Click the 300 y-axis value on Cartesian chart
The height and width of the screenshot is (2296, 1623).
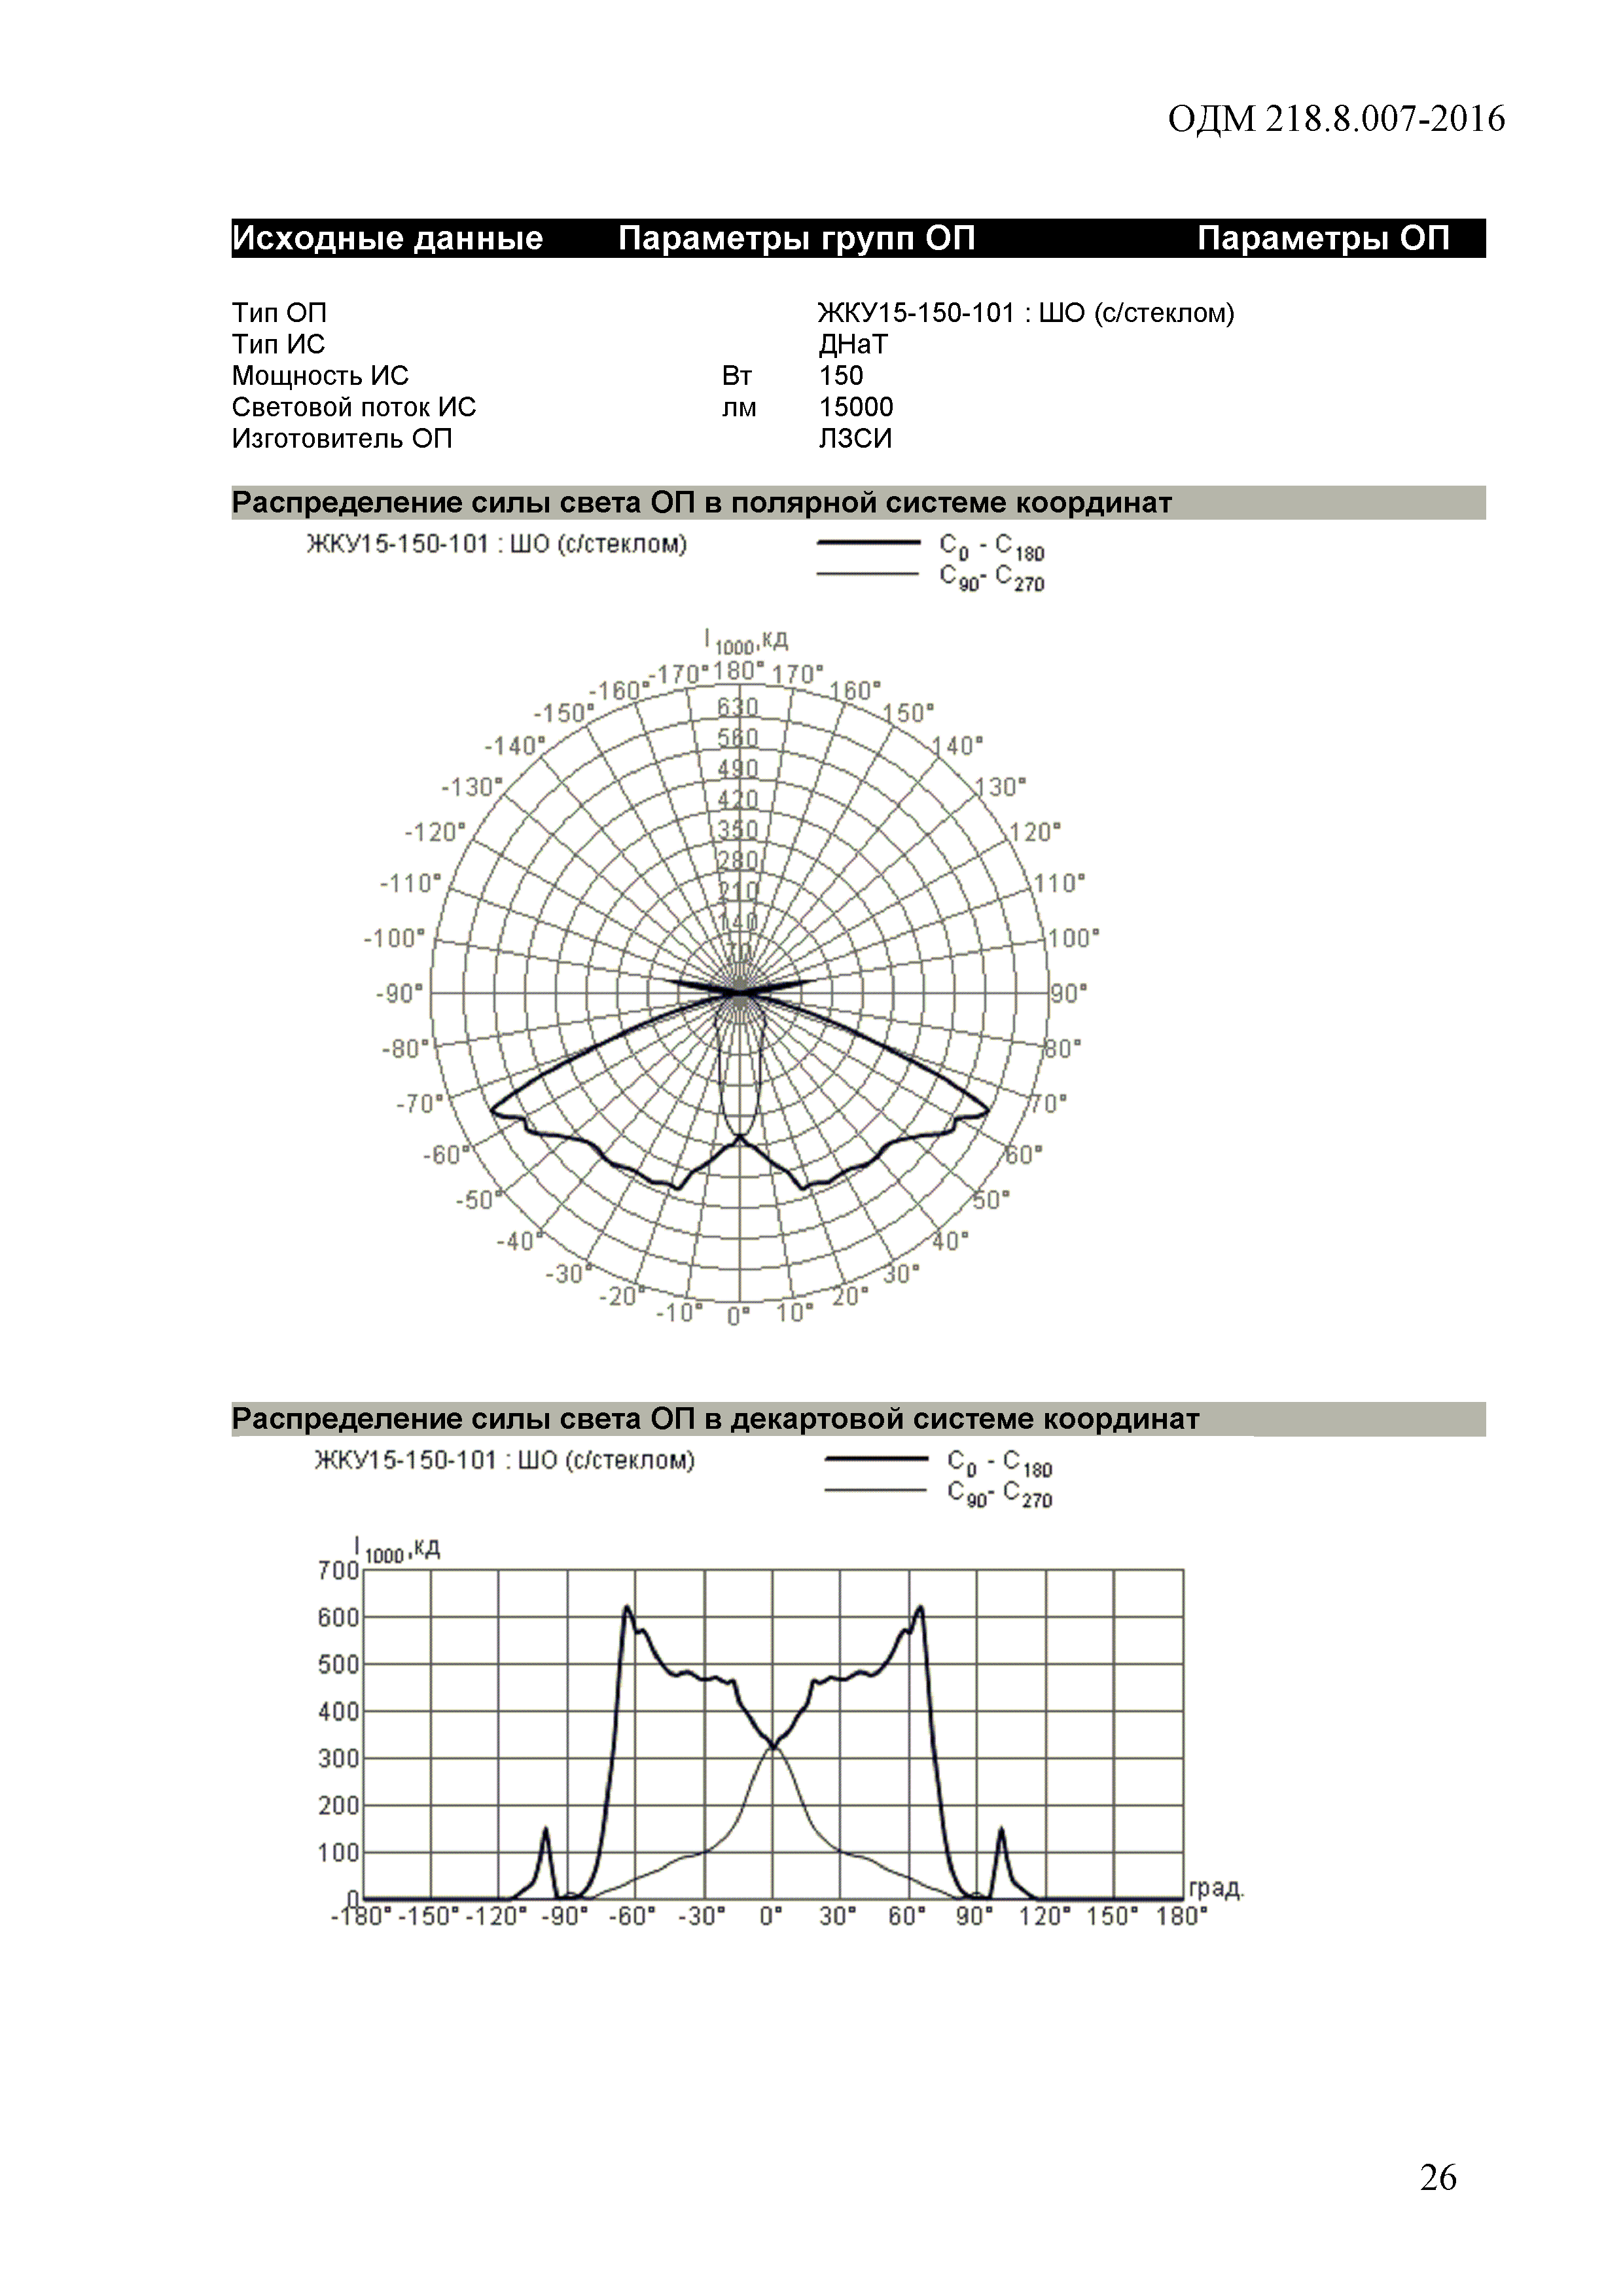(x=338, y=1759)
